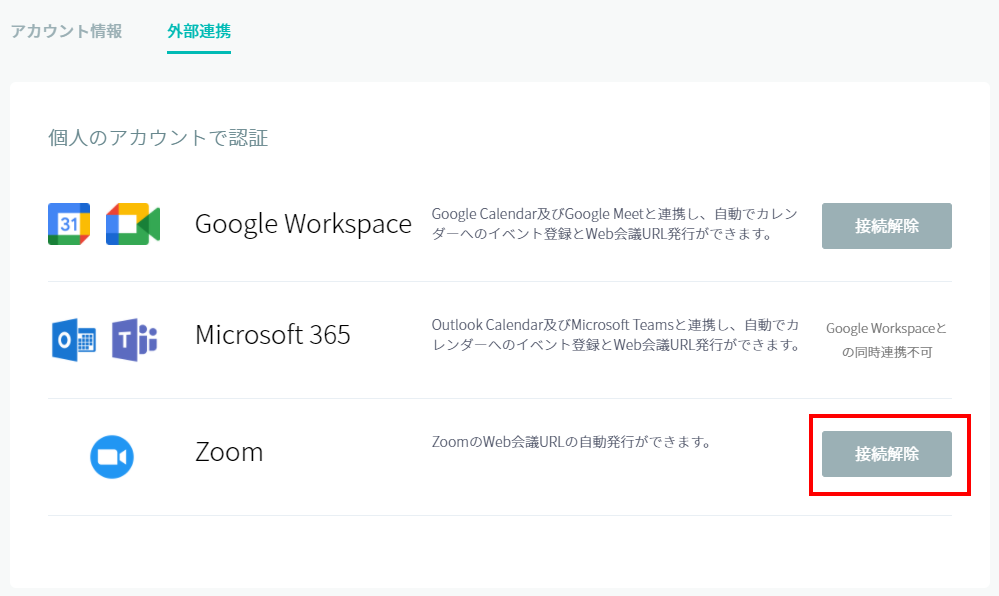Click the Google Workspace service name
Image resolution: width=999 pixels, height=596 pixels.
pyautogui.click(x=303, y=224)
